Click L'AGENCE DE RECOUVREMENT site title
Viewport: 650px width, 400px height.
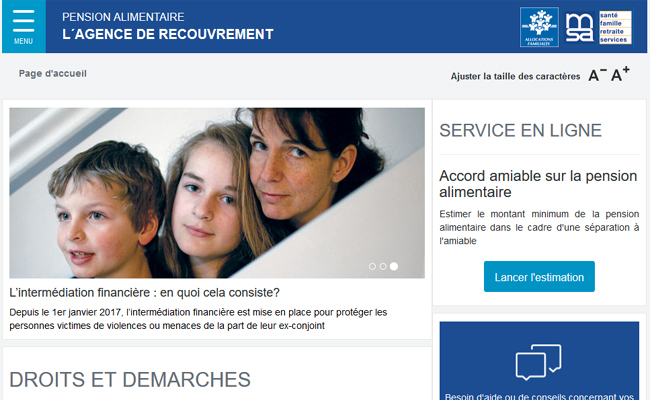168,34
